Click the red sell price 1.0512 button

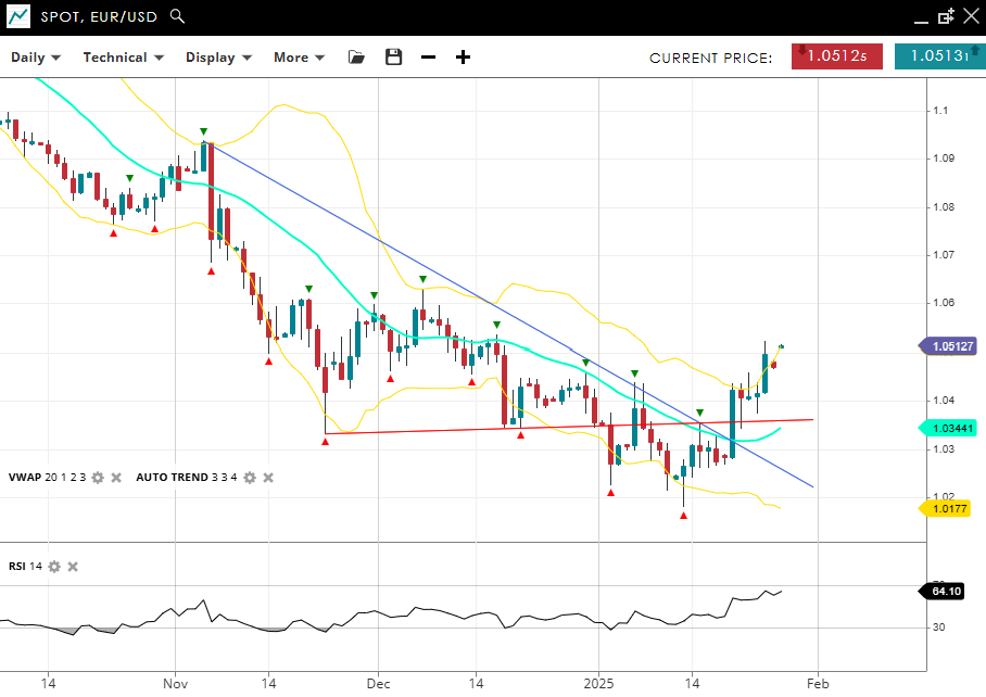[x=836, y=56]
